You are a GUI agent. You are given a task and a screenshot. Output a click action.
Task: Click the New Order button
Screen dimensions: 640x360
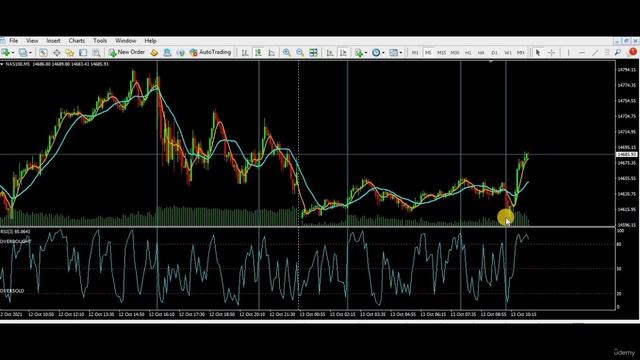(127, 52)
